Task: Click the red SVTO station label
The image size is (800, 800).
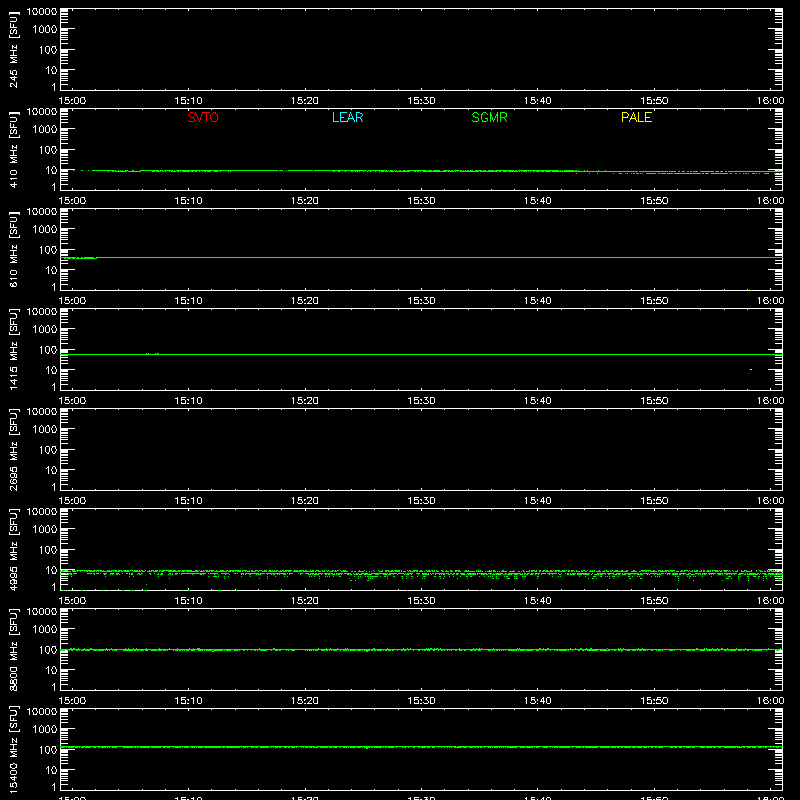Action: coord(203,117)
